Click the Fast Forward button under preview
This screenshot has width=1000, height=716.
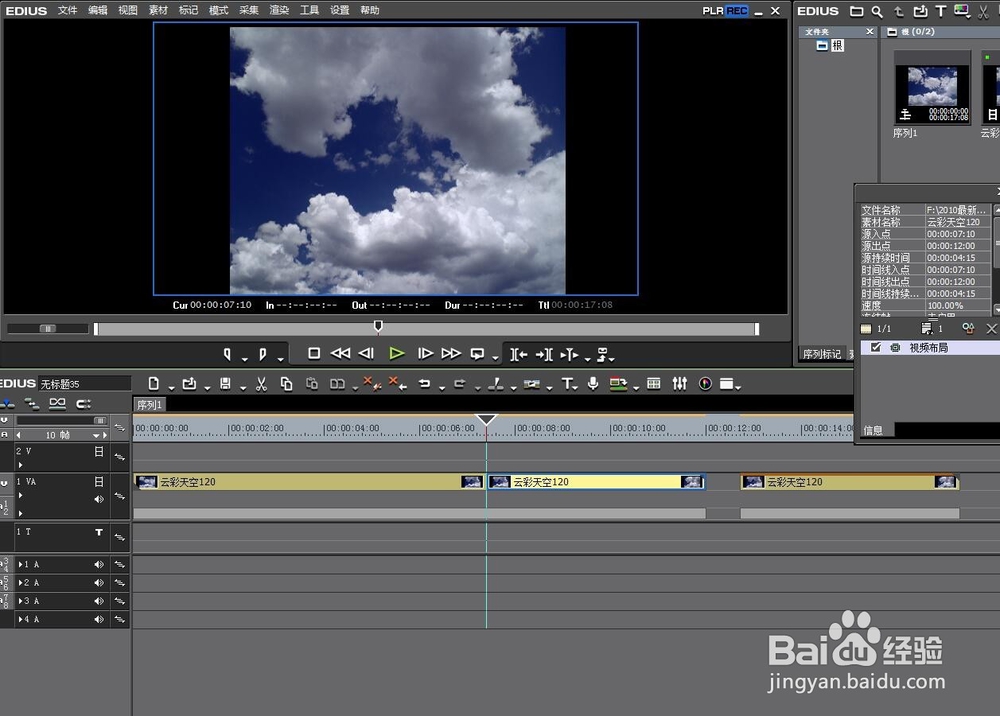pos(451,353)
